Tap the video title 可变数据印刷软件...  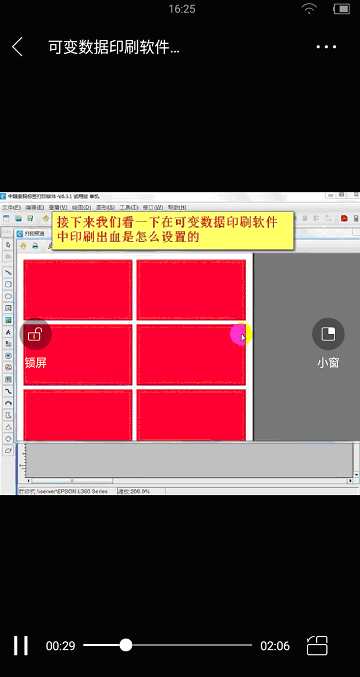coord(114,47)
